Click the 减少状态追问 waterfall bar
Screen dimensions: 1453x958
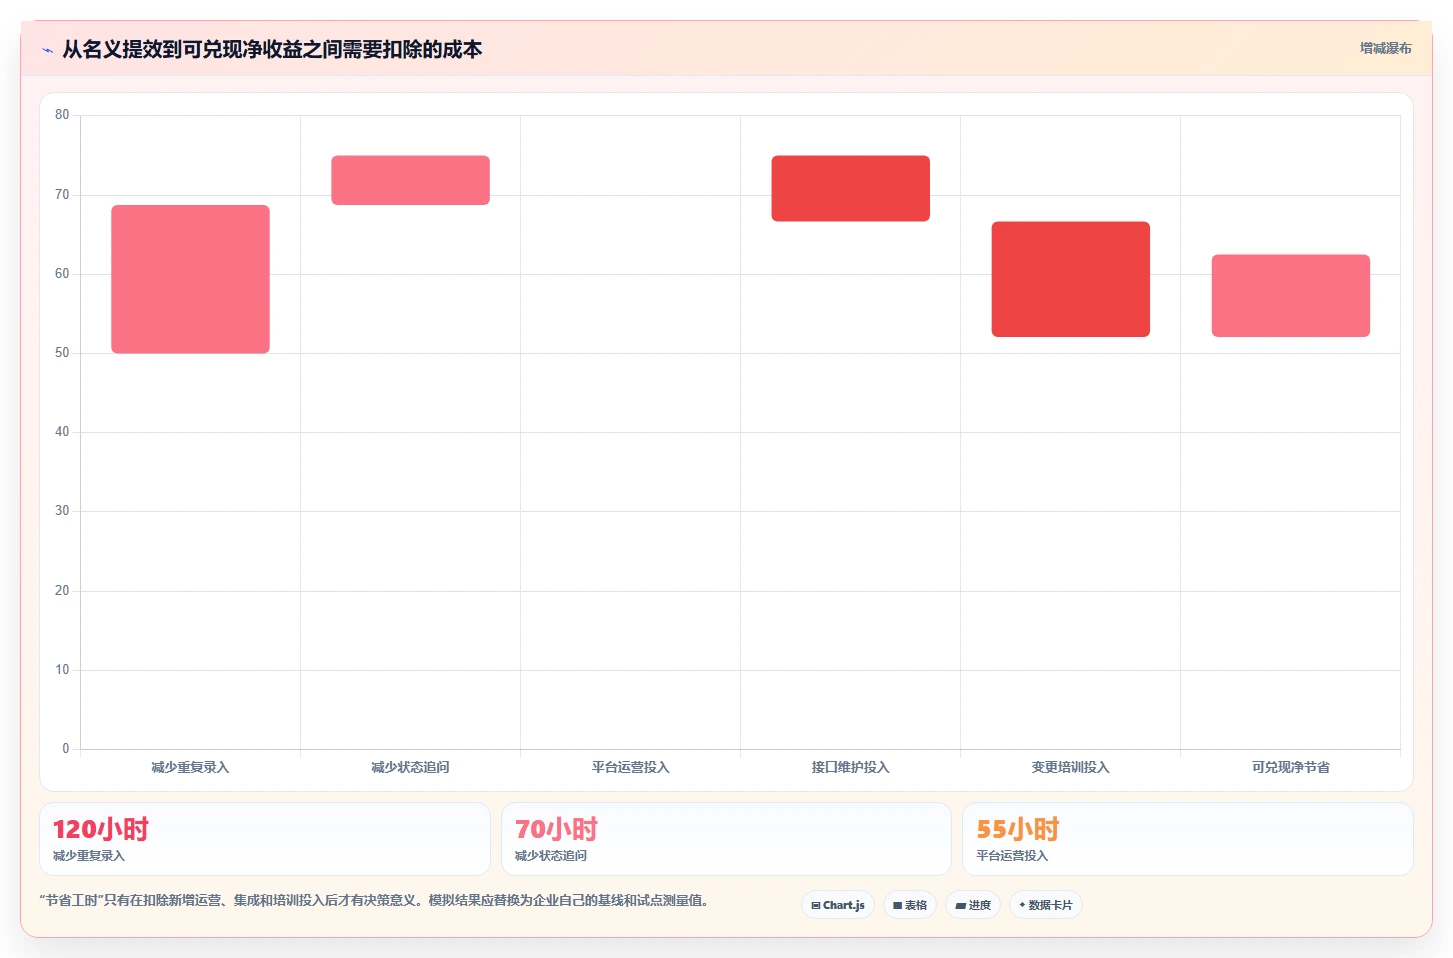point(410,180)
